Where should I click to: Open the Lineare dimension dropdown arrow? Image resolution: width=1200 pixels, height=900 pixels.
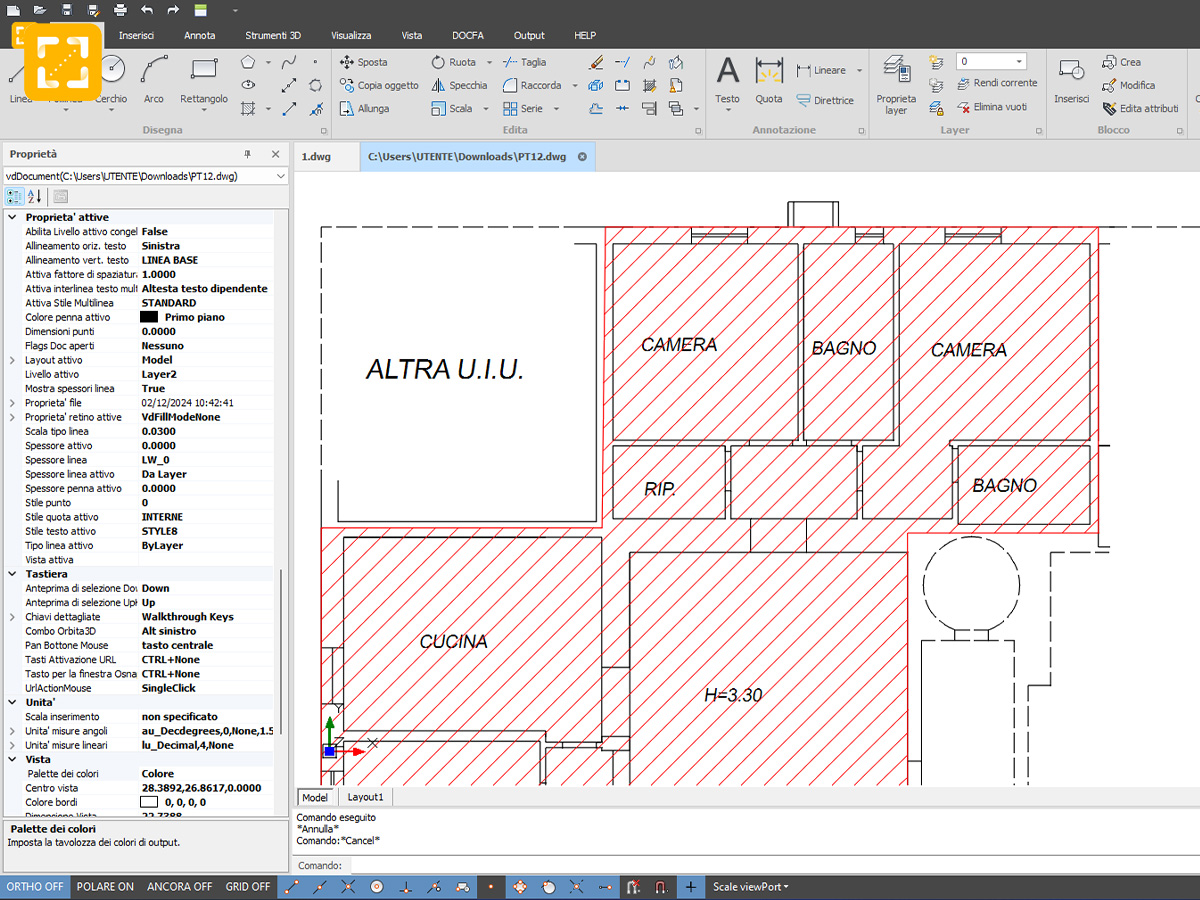[859, 71]
